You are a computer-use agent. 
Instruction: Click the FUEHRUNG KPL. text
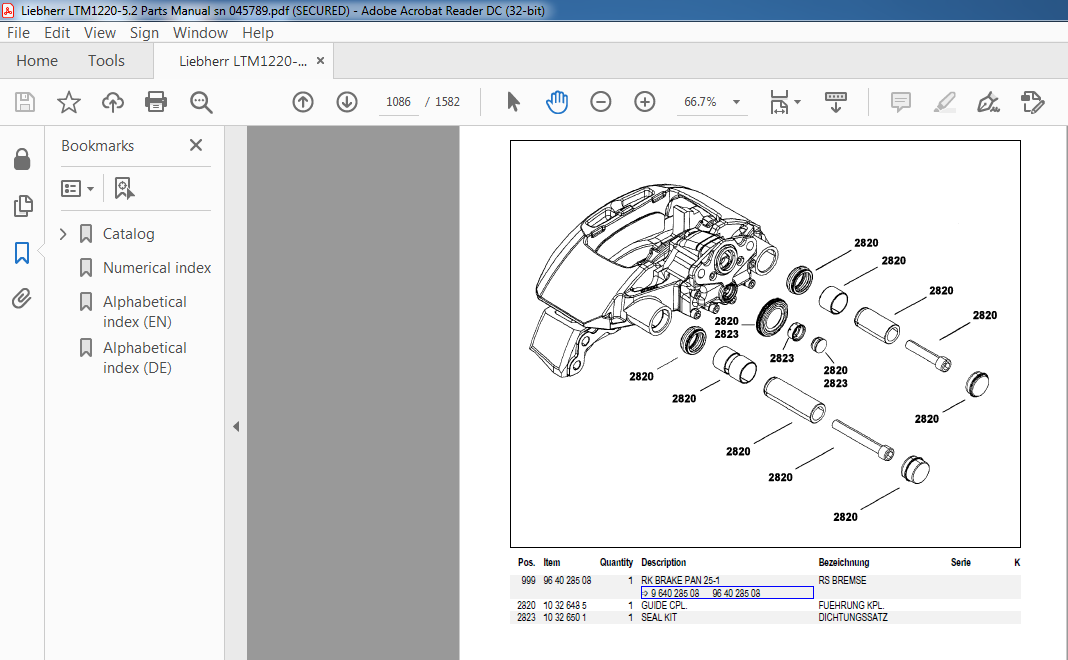coord(851,606)
